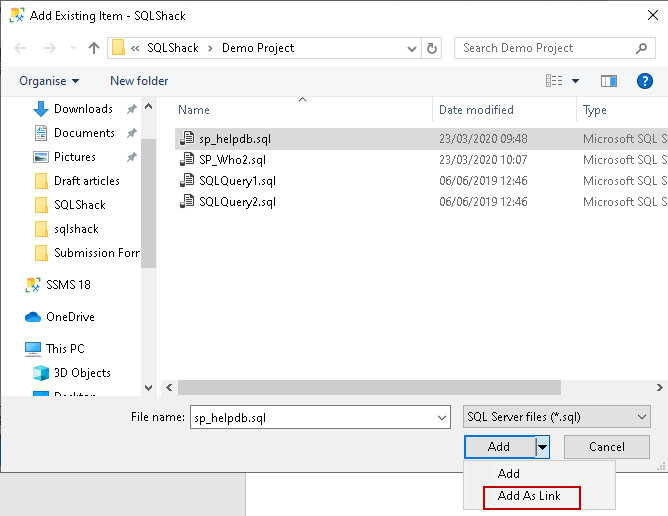Open the help question mark icon
This screenshot has width=668, height=516.
coord(644,81)
